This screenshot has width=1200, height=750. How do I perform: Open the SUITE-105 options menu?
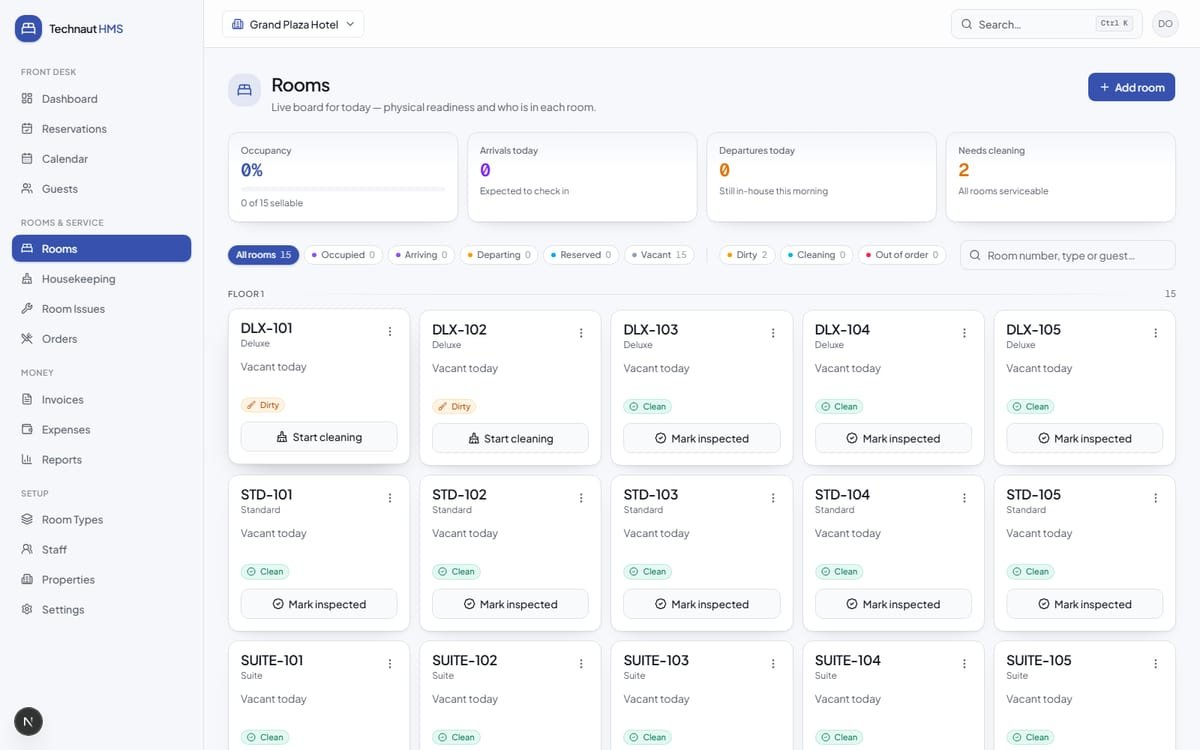coord(1156,664)
